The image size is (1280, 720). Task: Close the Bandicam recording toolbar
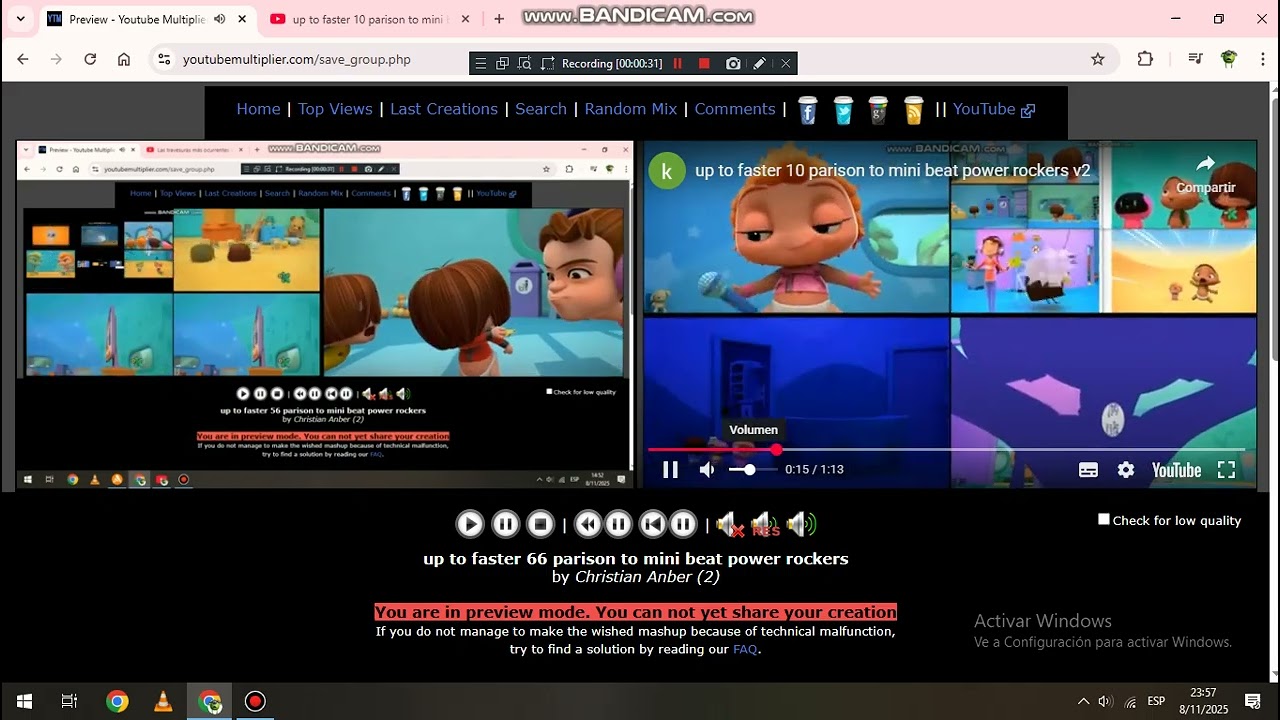(x=786, y=63)
